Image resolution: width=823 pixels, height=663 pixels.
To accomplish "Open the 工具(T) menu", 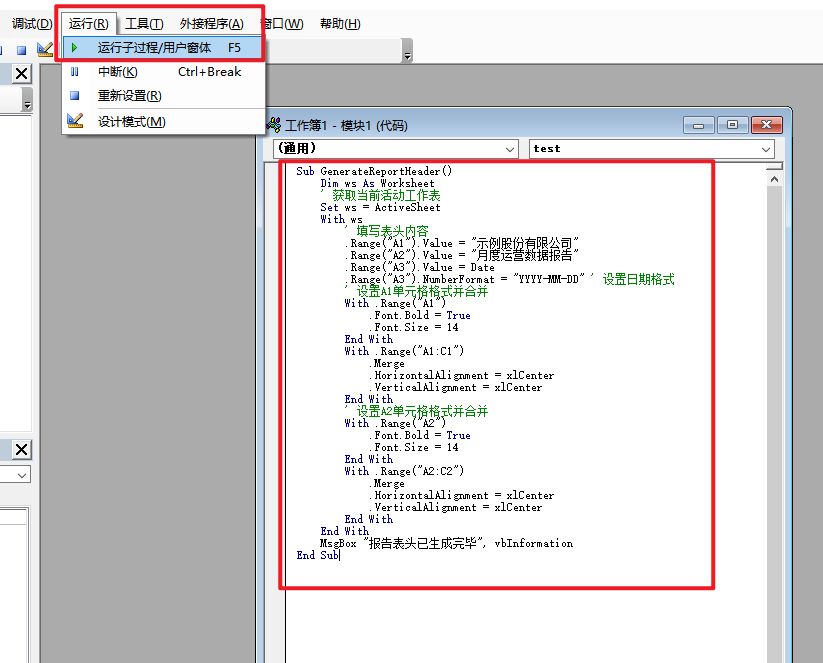I will click(x=144, y=23).
